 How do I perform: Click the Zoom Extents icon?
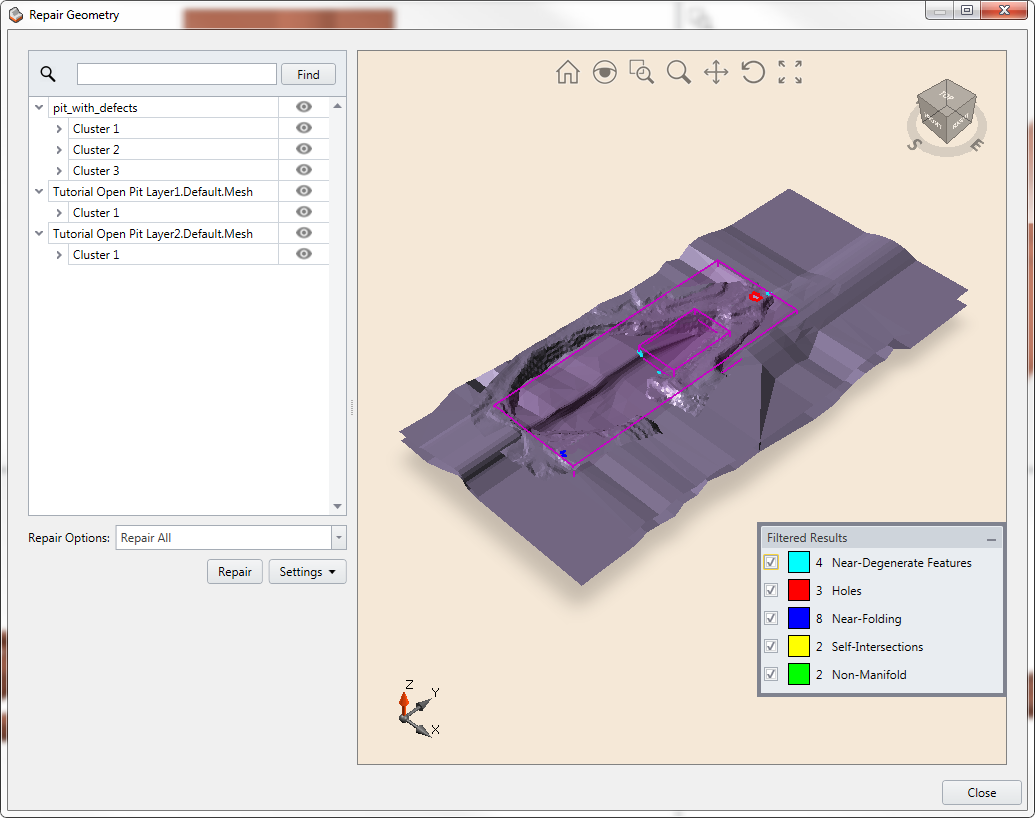pos(789,72)
